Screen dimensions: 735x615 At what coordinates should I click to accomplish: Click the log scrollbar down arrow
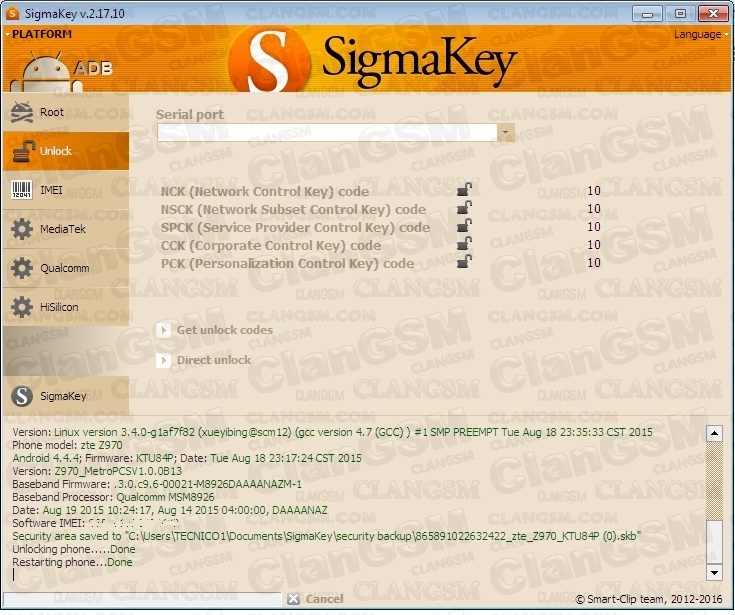(x=714, y=572)
